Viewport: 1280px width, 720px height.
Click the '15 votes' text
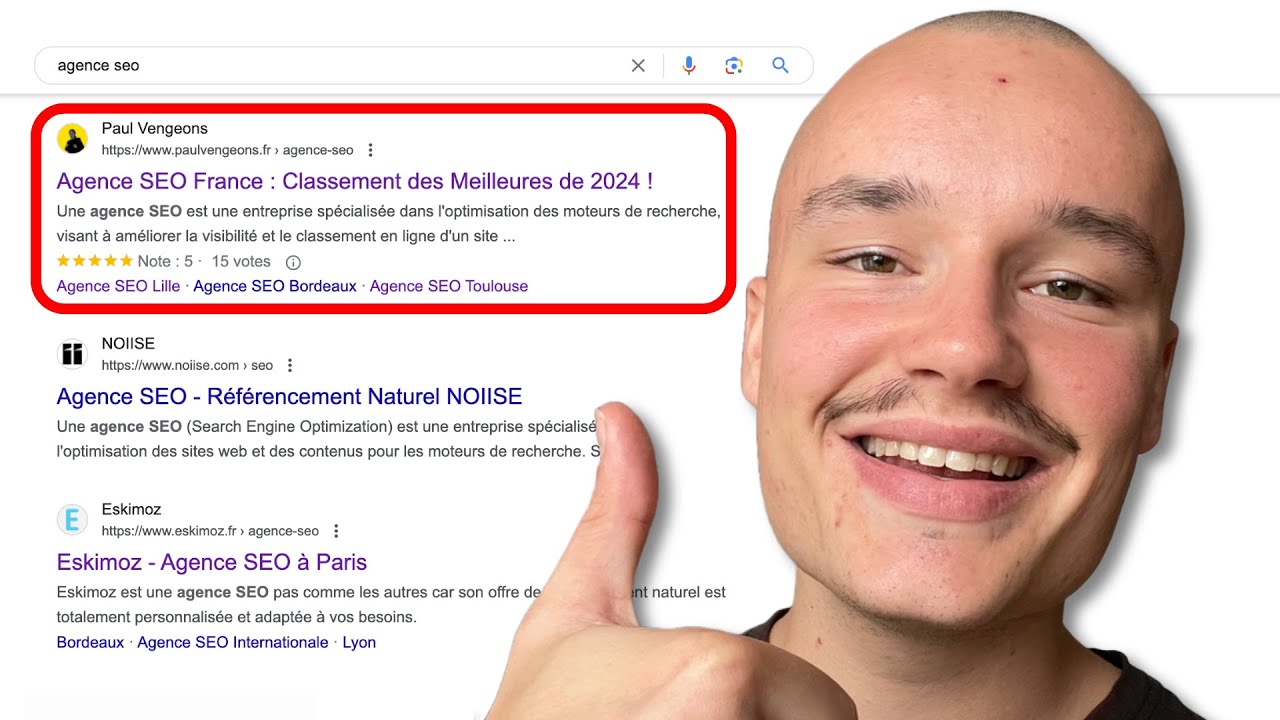pos(241,261)
